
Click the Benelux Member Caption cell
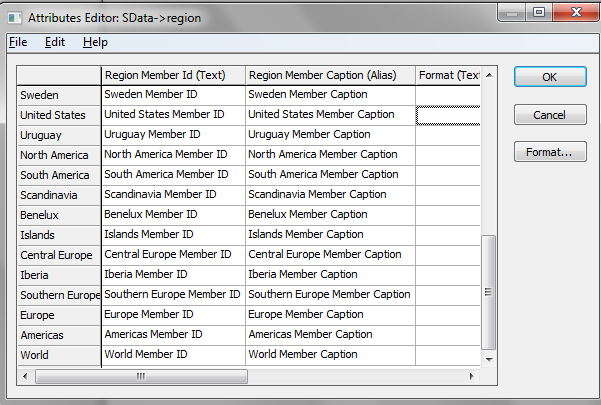point(330,215)
